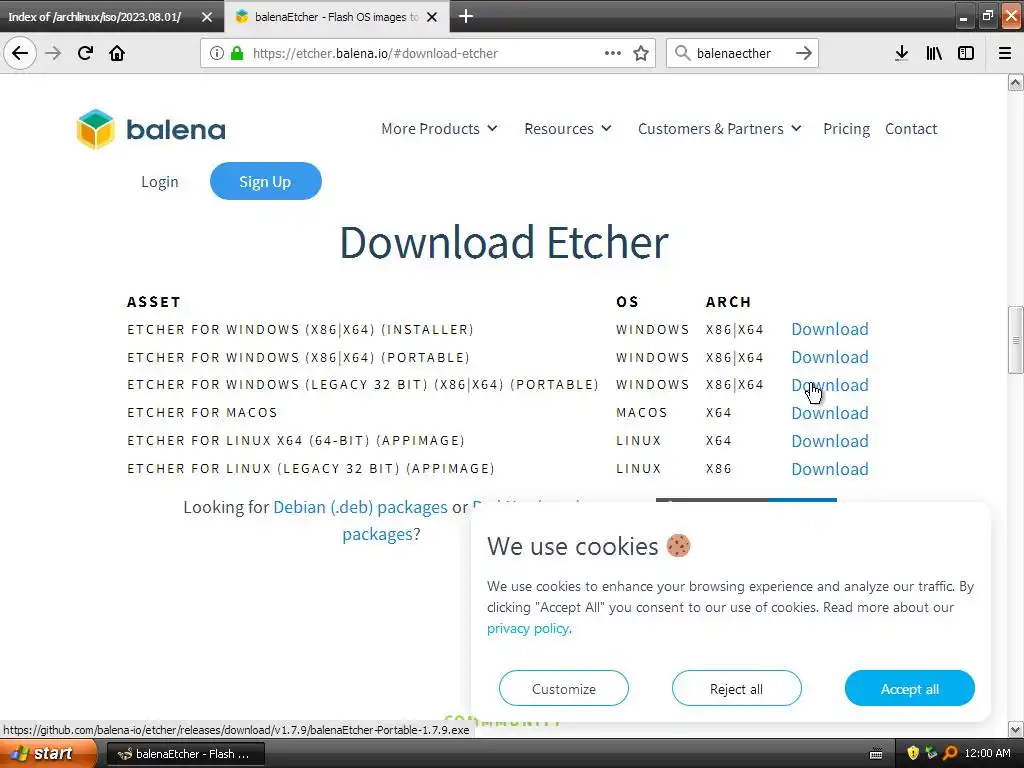Expand the Resources dropdown menu
Image resolution: width=1024 pixels, height=768 pixels.
point(568,129)
